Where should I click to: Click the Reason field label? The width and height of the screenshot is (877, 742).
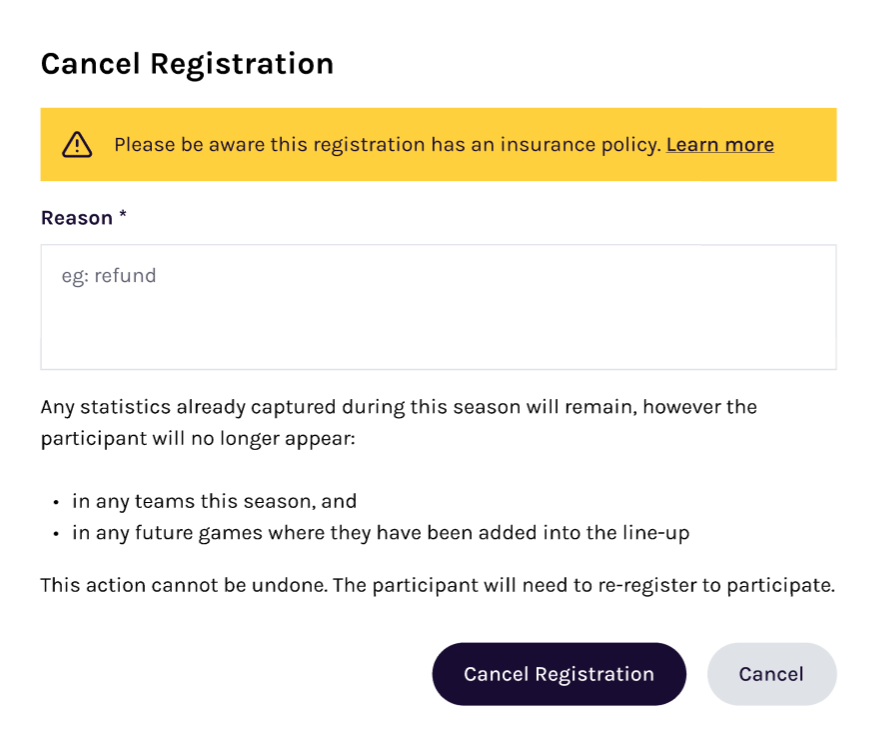coord(76,218)
